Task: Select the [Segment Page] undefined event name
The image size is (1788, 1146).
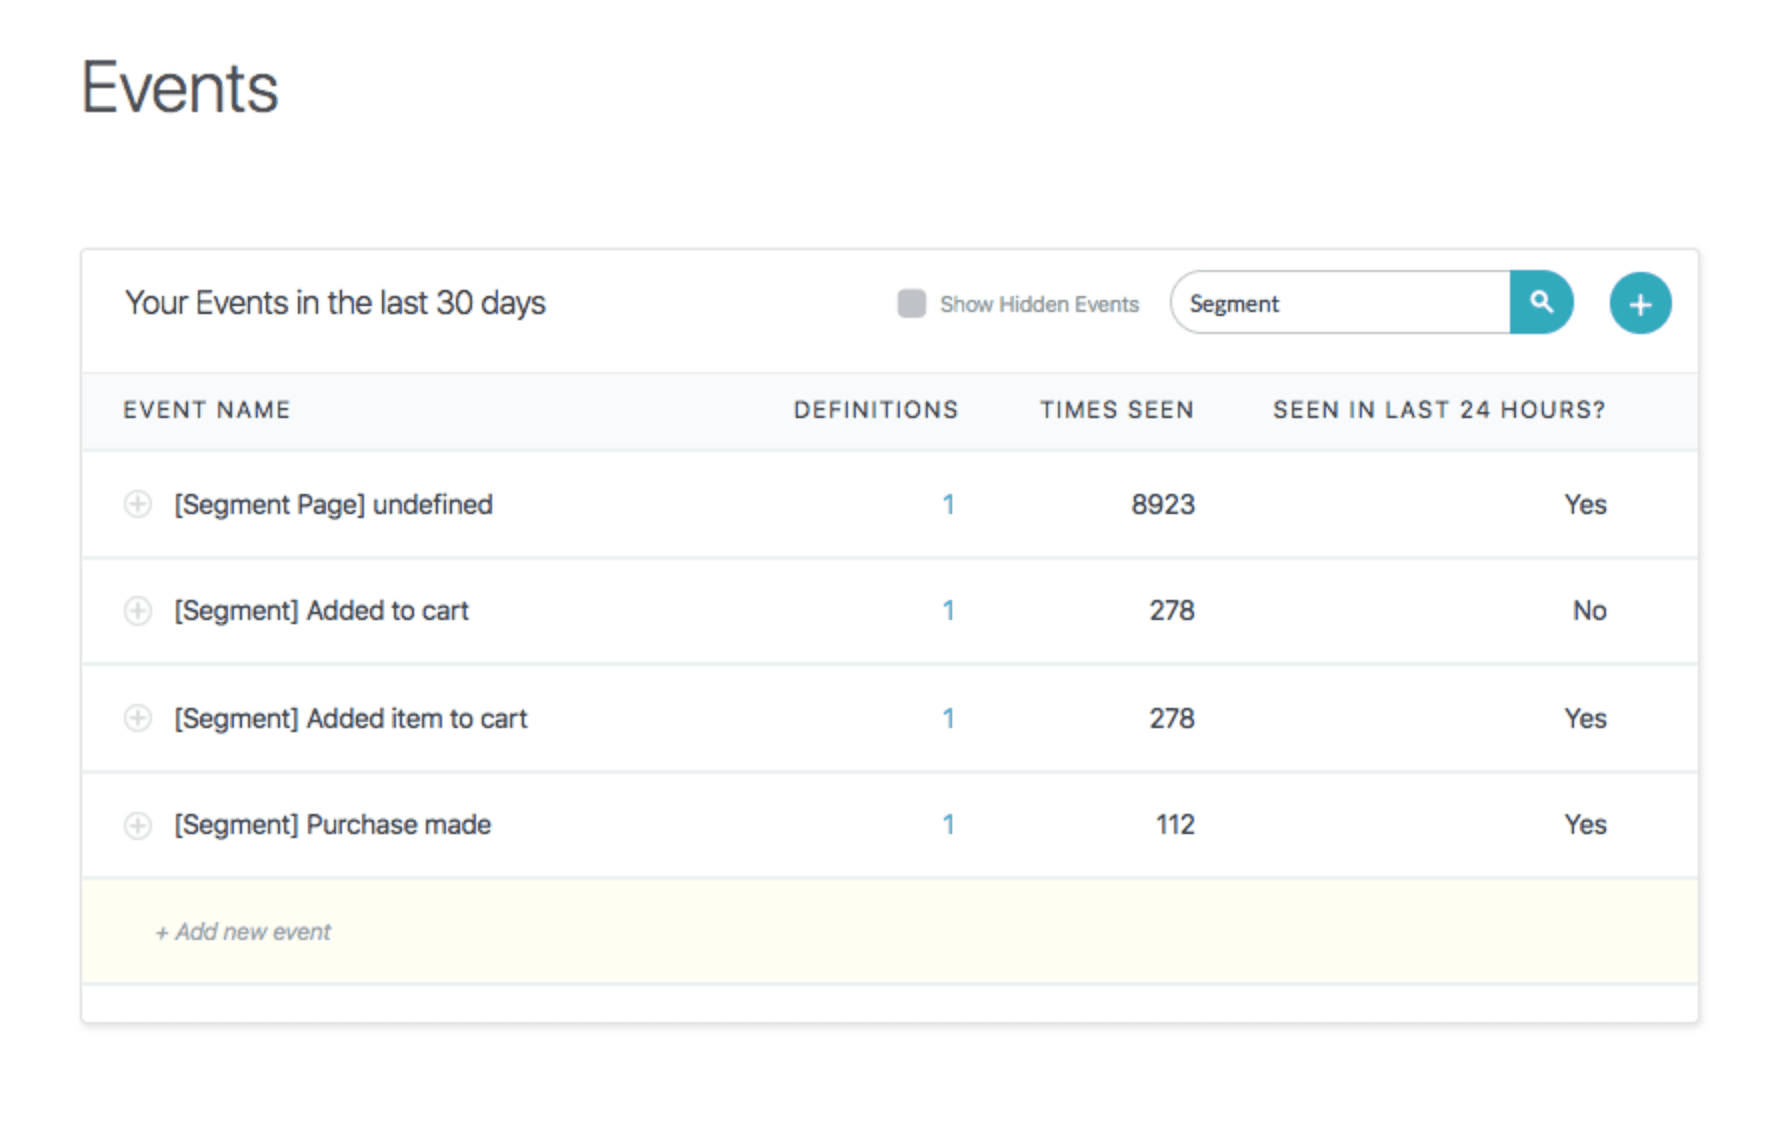Action: 333,504
